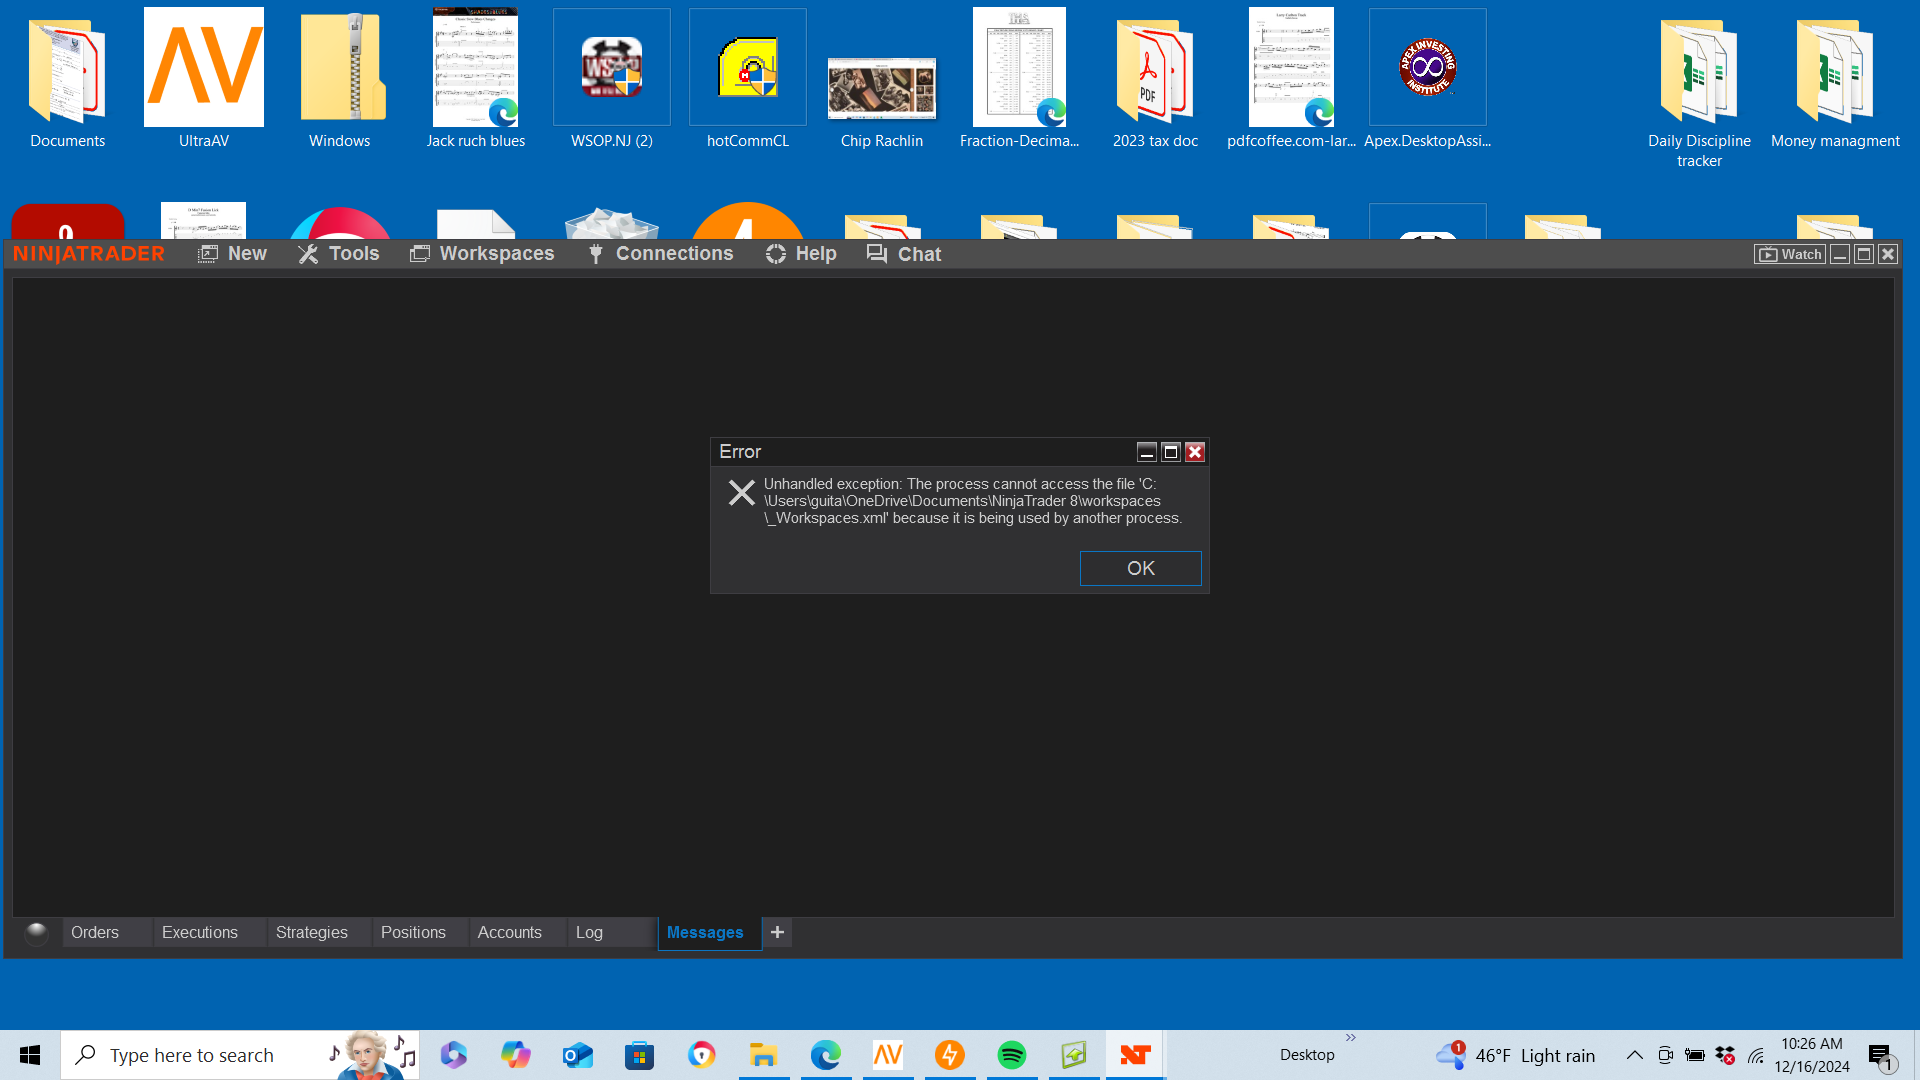Show hidden system tray icons
1920x1080 pixels.
pyautogui.click(x=1634, y=1055)
